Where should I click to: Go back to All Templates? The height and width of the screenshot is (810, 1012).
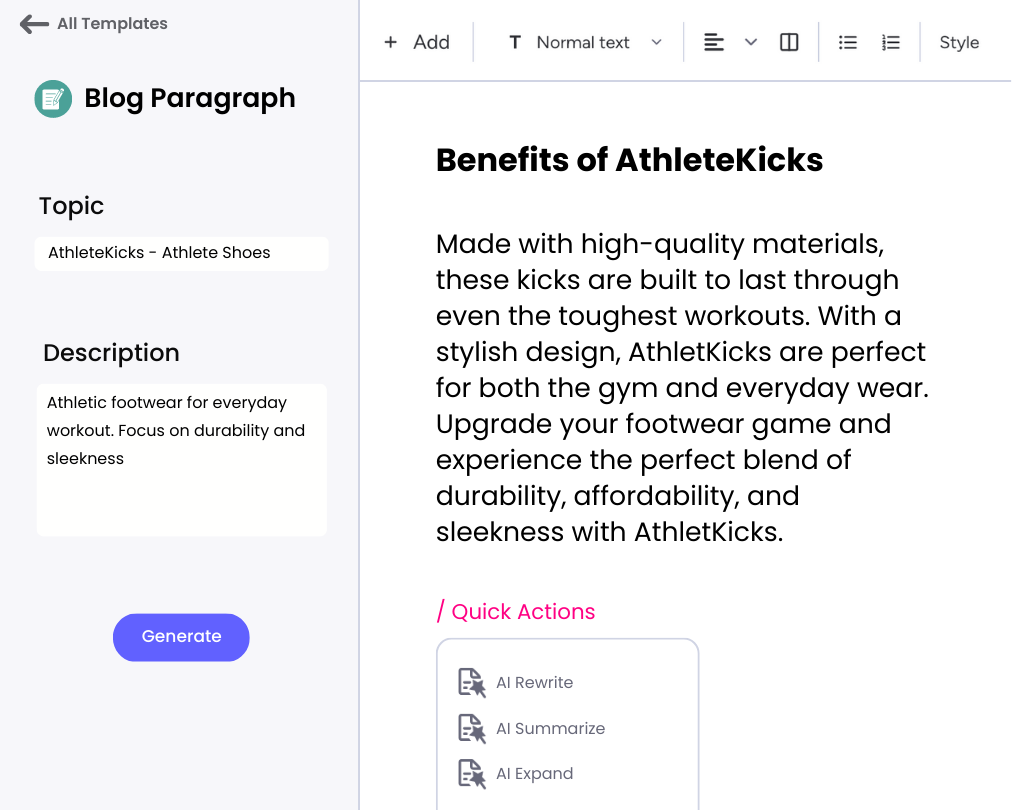point(112,24)
